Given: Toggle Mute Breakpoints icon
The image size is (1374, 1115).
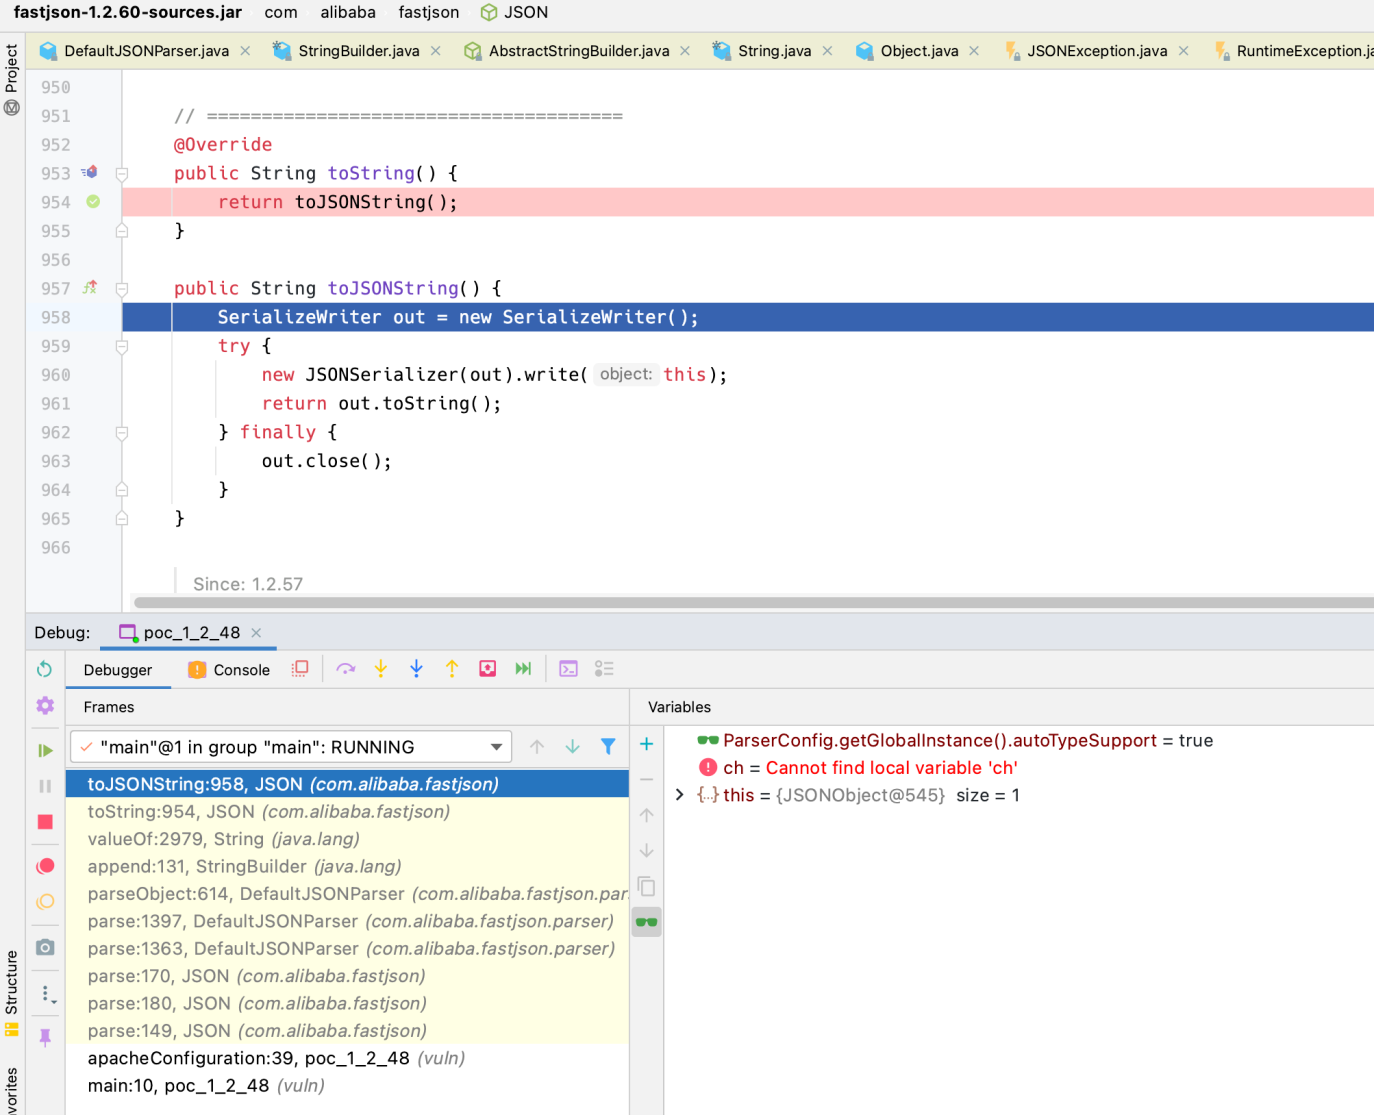Looking at the screenshot, I should [45, 902].
